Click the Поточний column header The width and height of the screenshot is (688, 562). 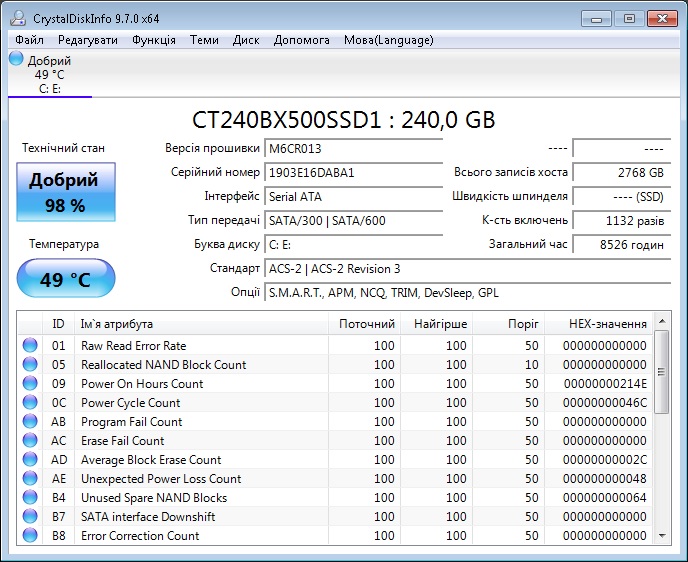click(364, 324)
